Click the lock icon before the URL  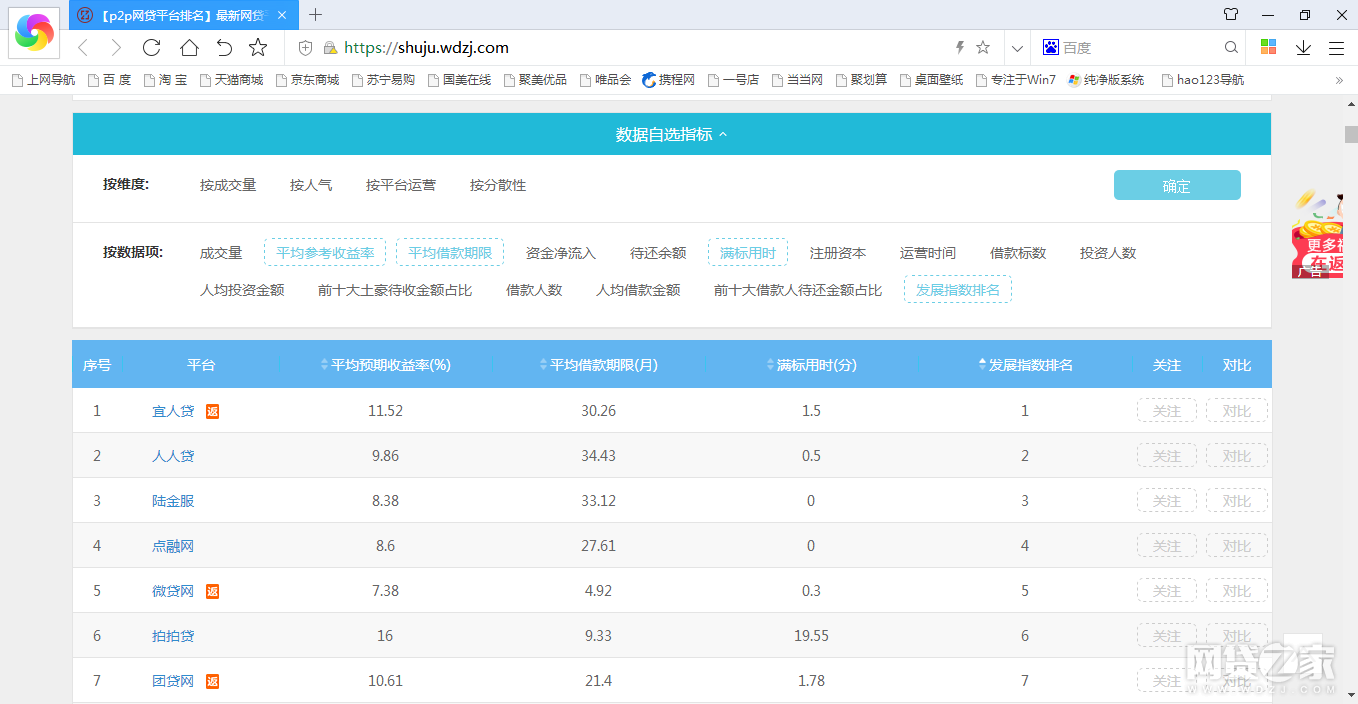[x=330, y=48]
